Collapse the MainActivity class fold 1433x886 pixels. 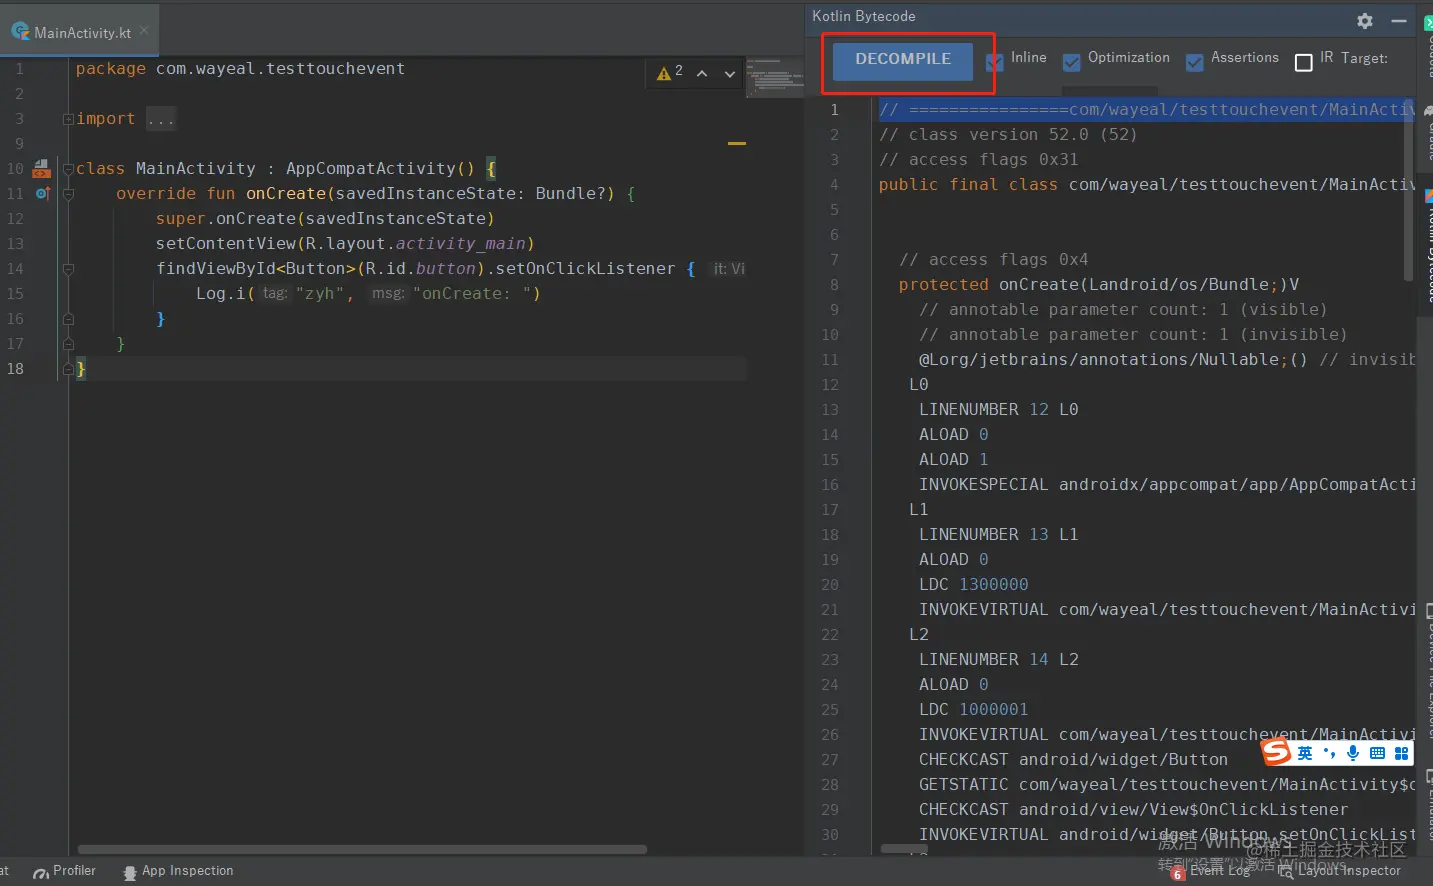(68, 169)
